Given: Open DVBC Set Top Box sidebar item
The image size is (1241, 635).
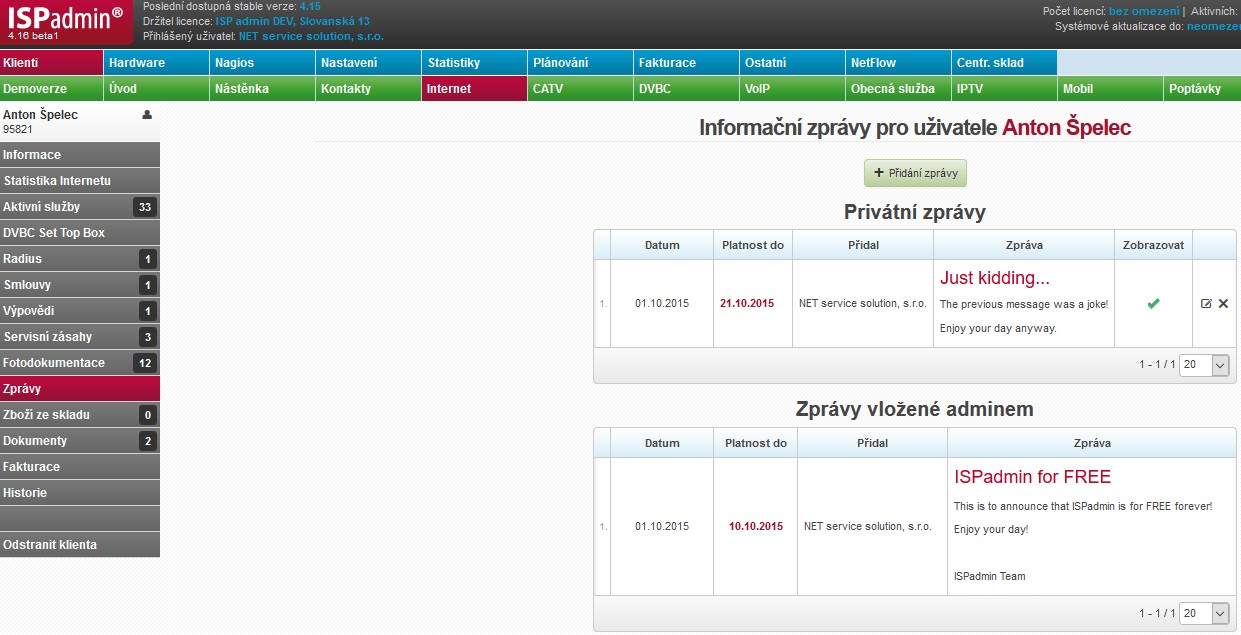Looking at the screenshot, I should [x=80, y=233].
